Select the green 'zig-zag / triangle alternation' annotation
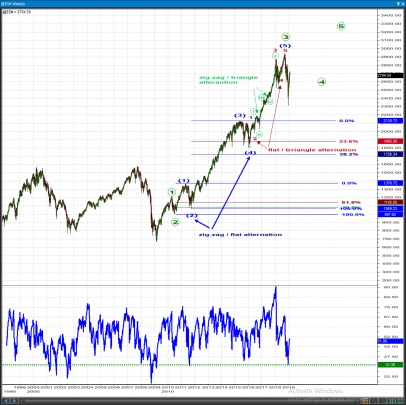This screenshot has width=406, height=405. coord(228,80)
